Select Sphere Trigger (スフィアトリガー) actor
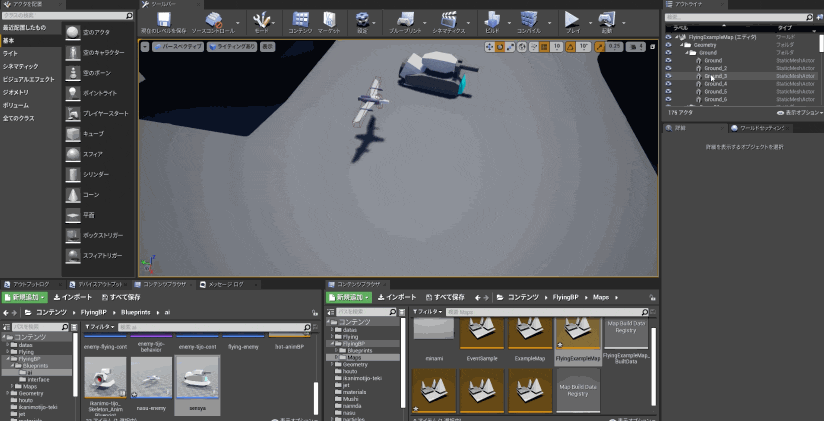 point(96,256)
